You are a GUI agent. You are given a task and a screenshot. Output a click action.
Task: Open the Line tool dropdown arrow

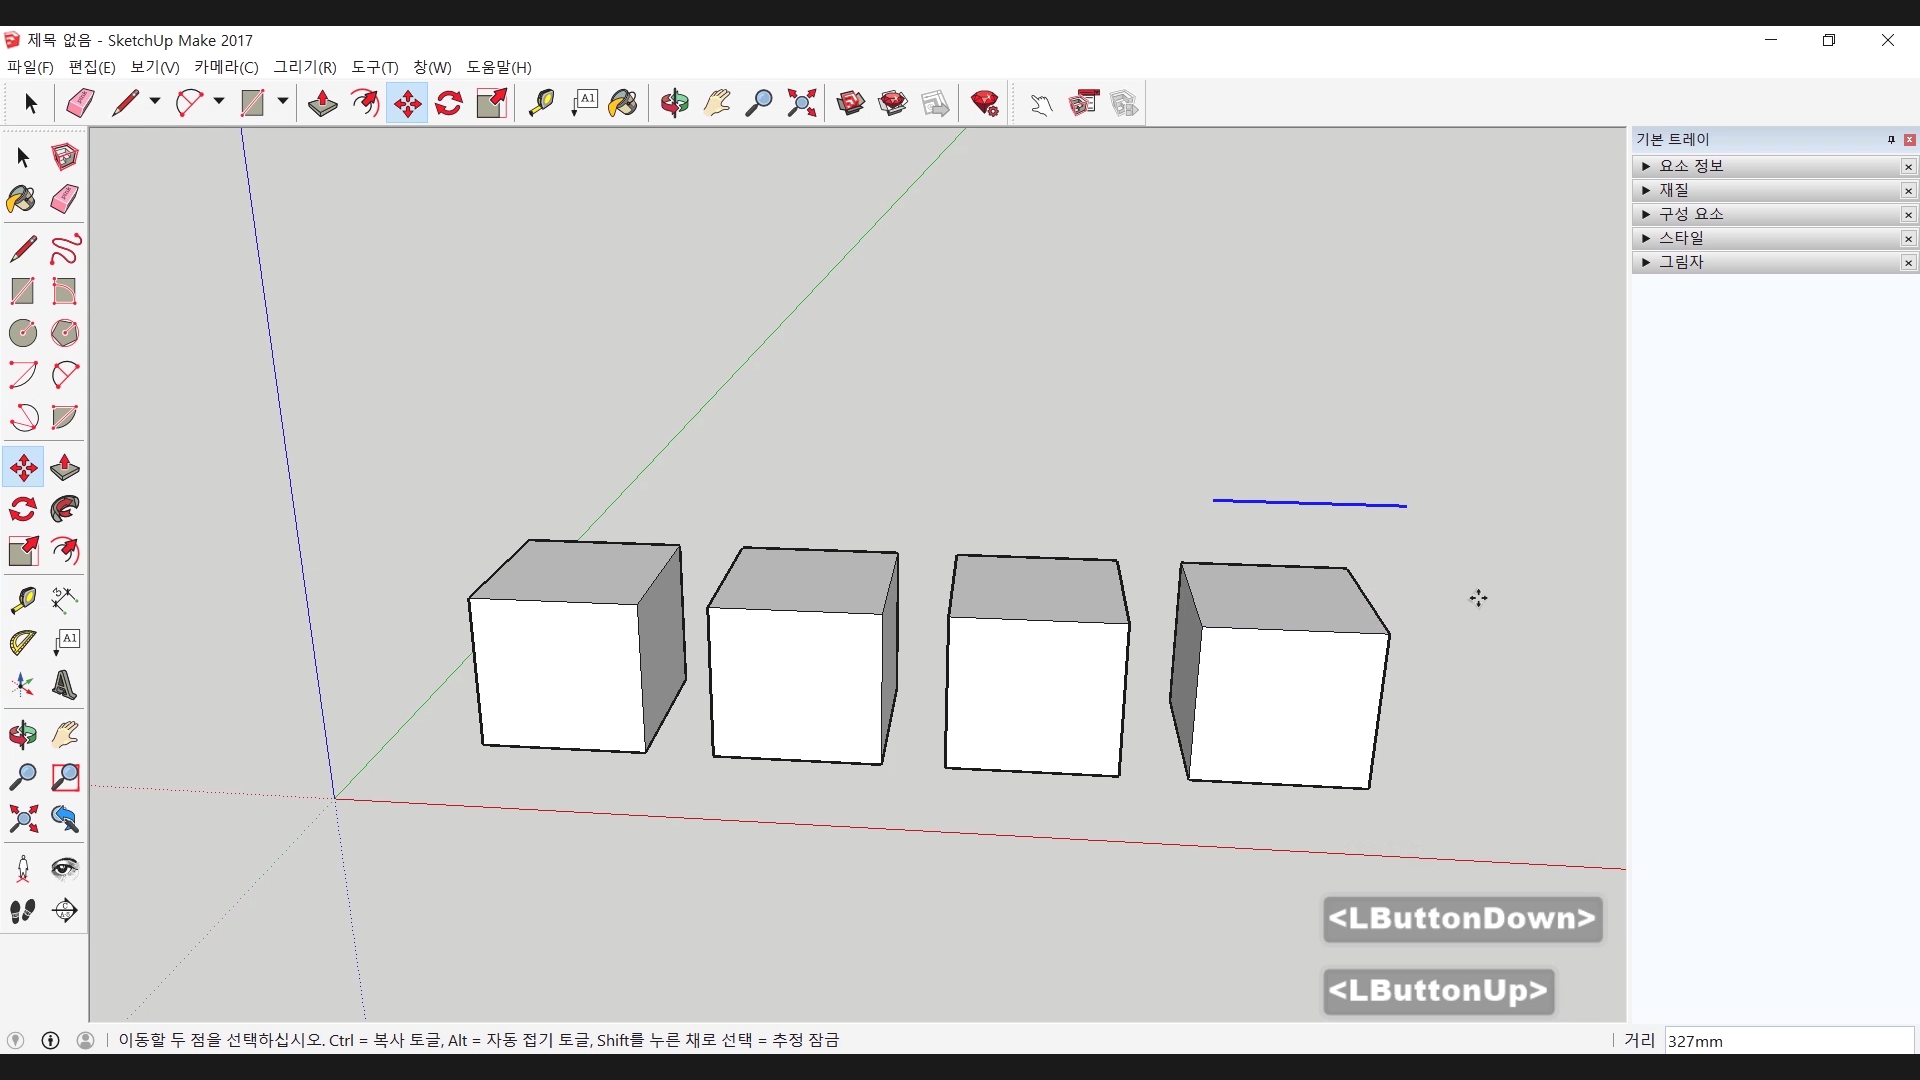pyautogui.click(x=155, y=102)
